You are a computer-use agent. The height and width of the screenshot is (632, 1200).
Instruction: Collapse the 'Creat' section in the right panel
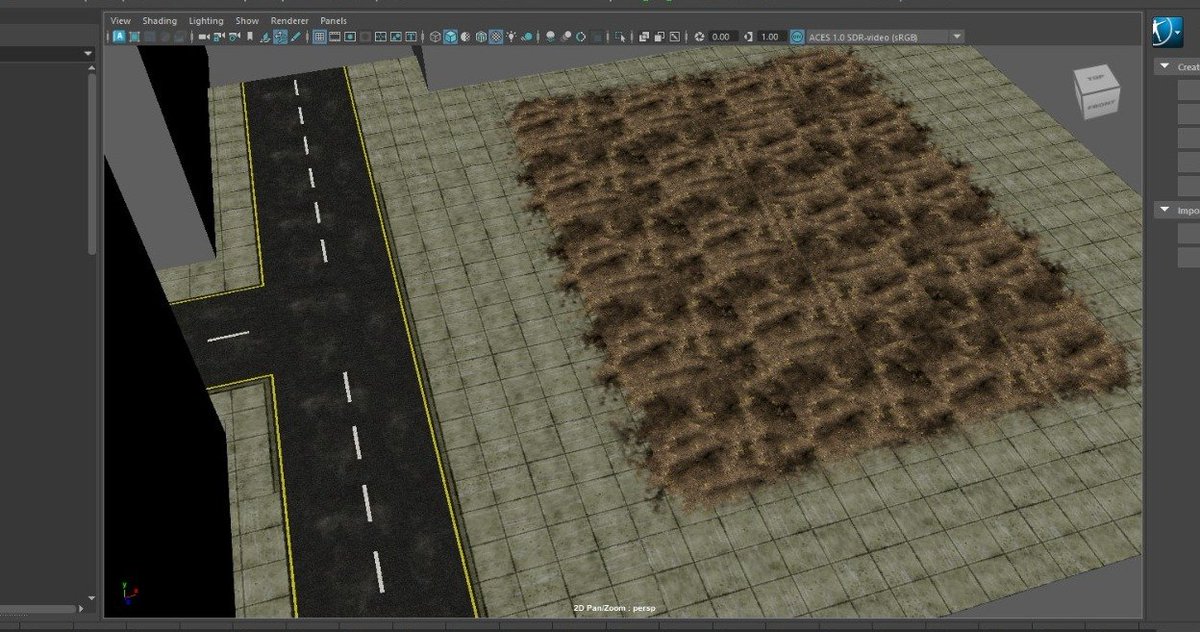pos(1164,67)
